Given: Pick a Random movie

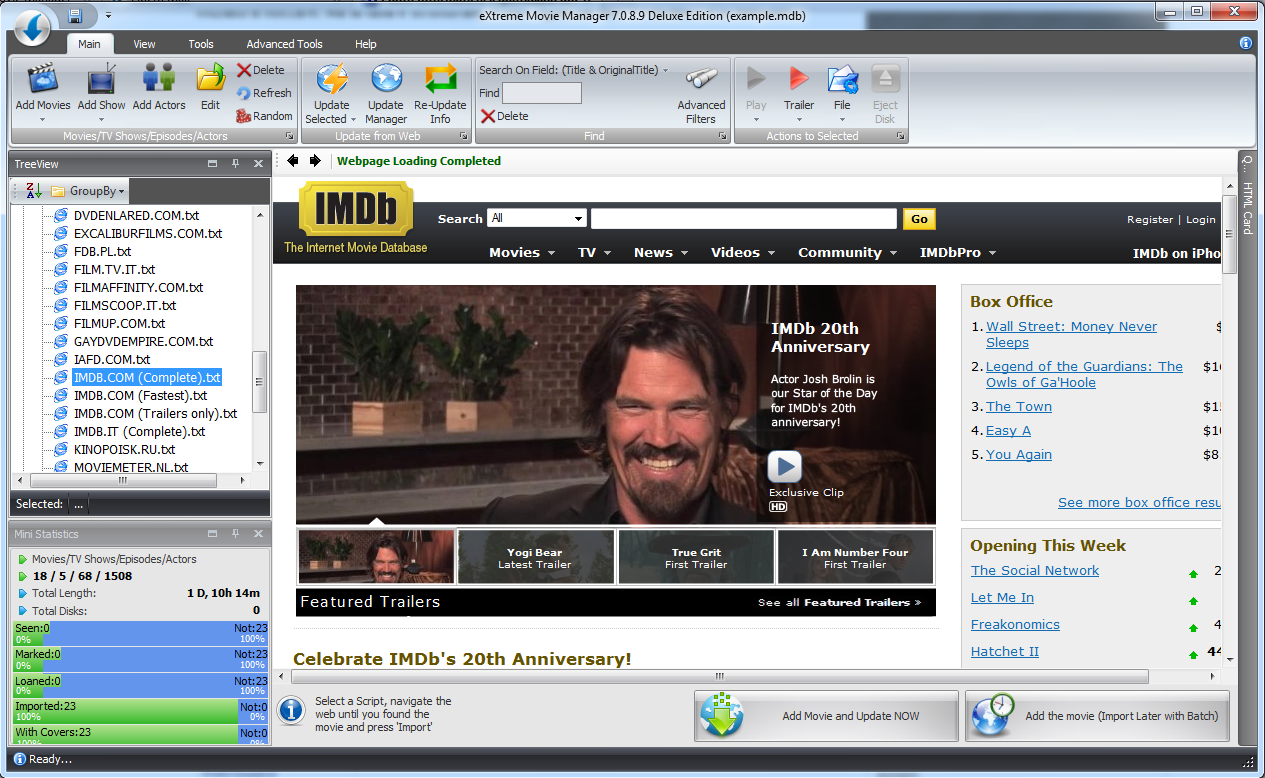Looking at the screenshot, I should point(264,116).
